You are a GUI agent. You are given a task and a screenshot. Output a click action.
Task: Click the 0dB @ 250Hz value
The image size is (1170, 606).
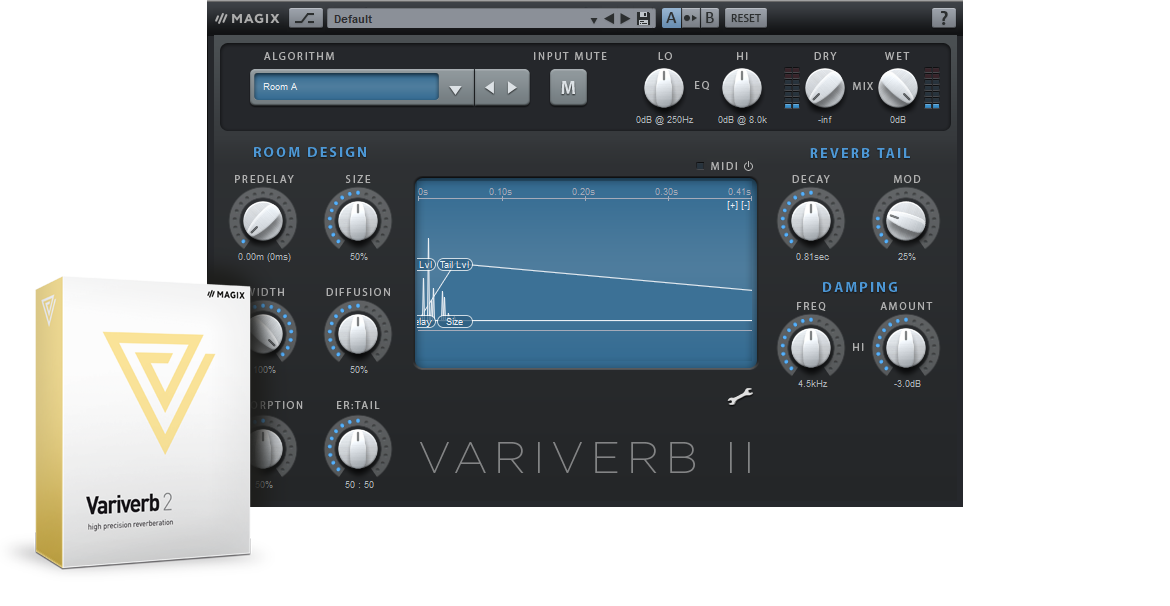664,119
